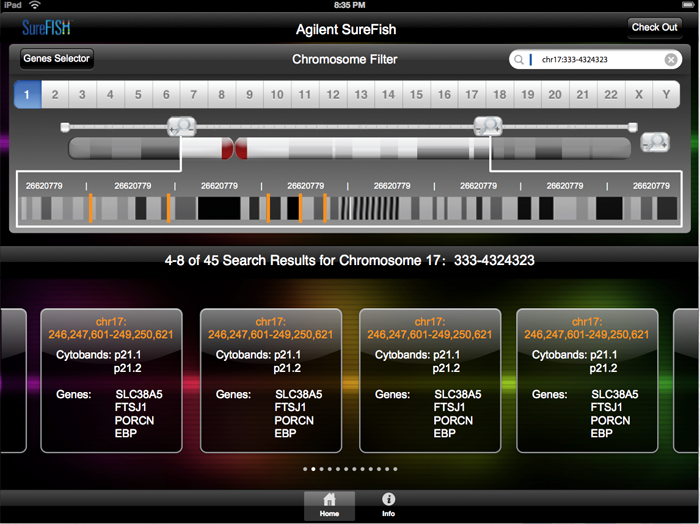Select chromosome 17 tab
Image resolution: width=700 pixels, height=524 pixels.
tap(472, 95)
